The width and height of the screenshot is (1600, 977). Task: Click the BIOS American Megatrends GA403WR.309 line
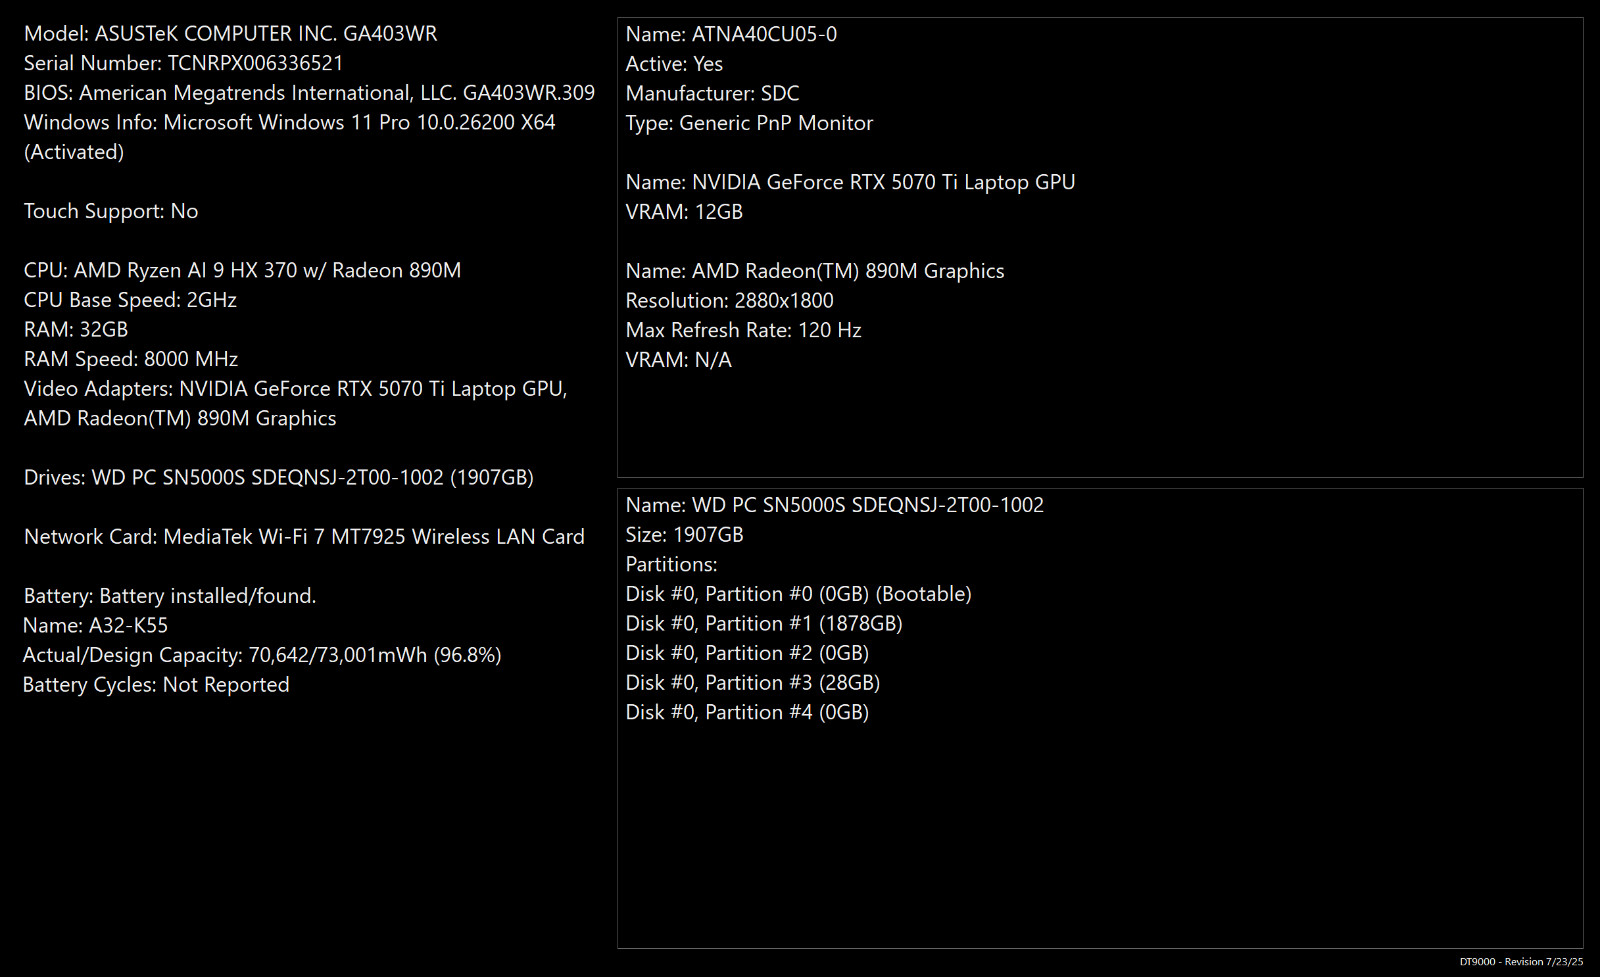tap(309, 93)
